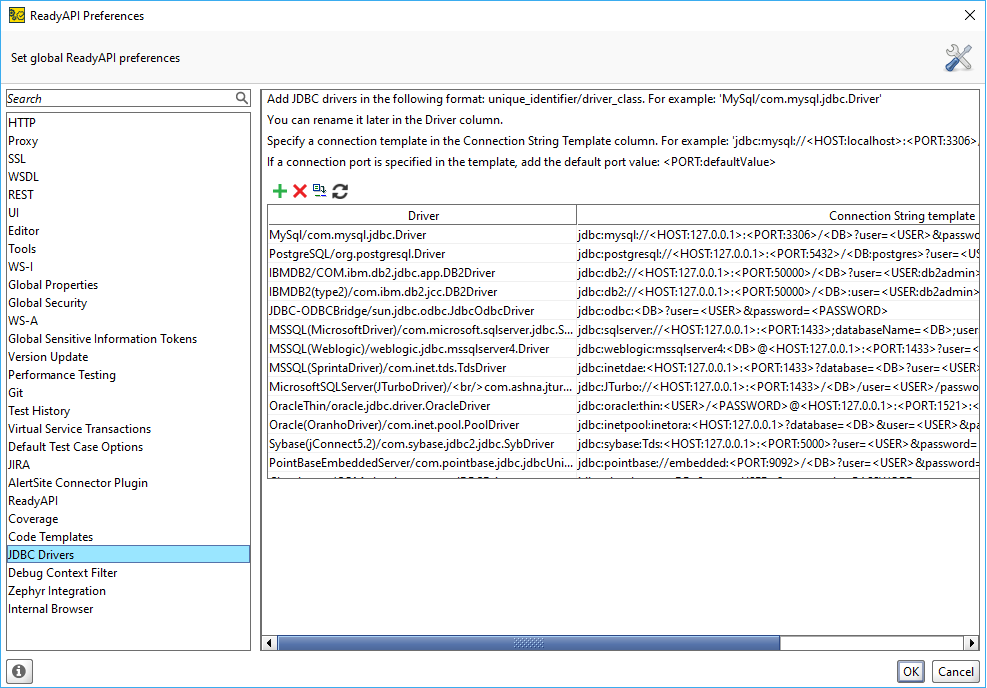Screen dimensions: 987x688
Task: Select the IBMDB2/COM.ibm.db2.jdbc.app.DB2Driver row
Action: [623, 273]
